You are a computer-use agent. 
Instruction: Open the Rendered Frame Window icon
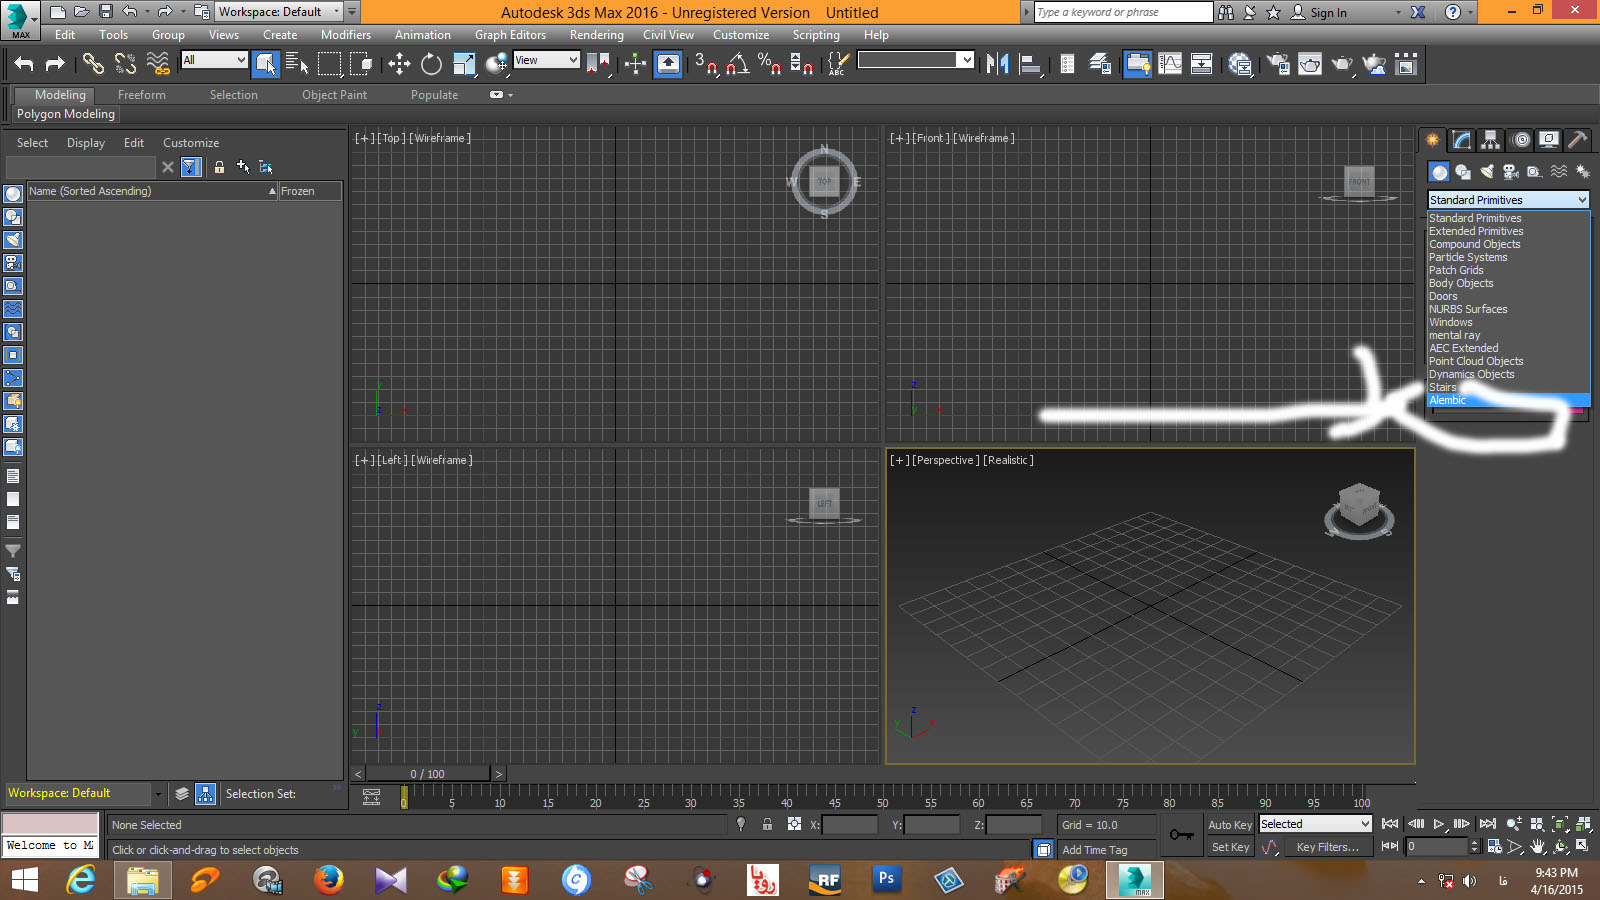pyautogui.click(x=1310, y=64)
